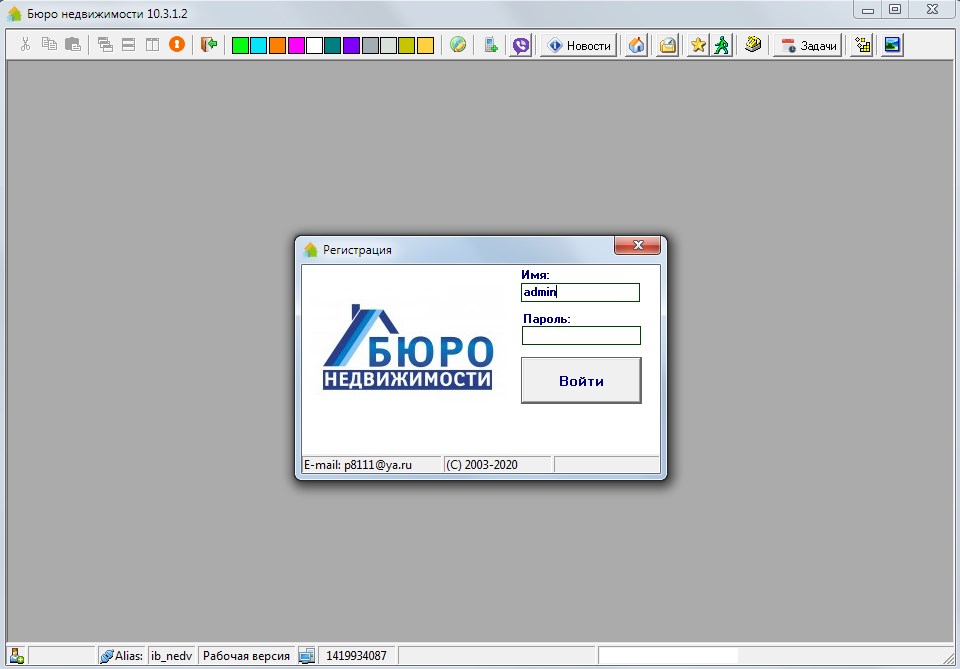960x669 pixels.
Task: Select the purple color swatch
Action: 351,45
